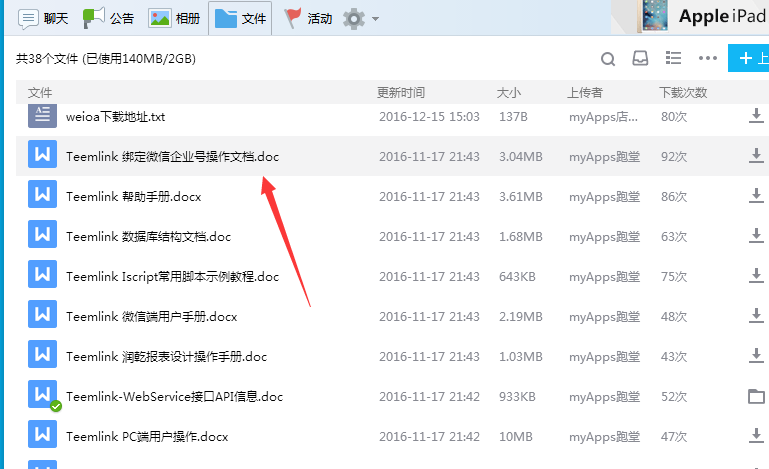Click Word icon of Iscript常用脚本示例教程.doc
Screen dimensions: 769x469
click(42, 274)
